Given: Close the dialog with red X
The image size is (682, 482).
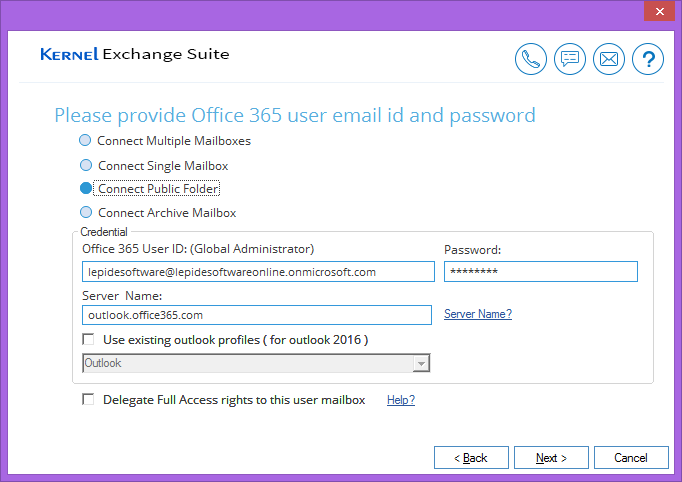Looking at the screenshot, I should pos(659,11).
